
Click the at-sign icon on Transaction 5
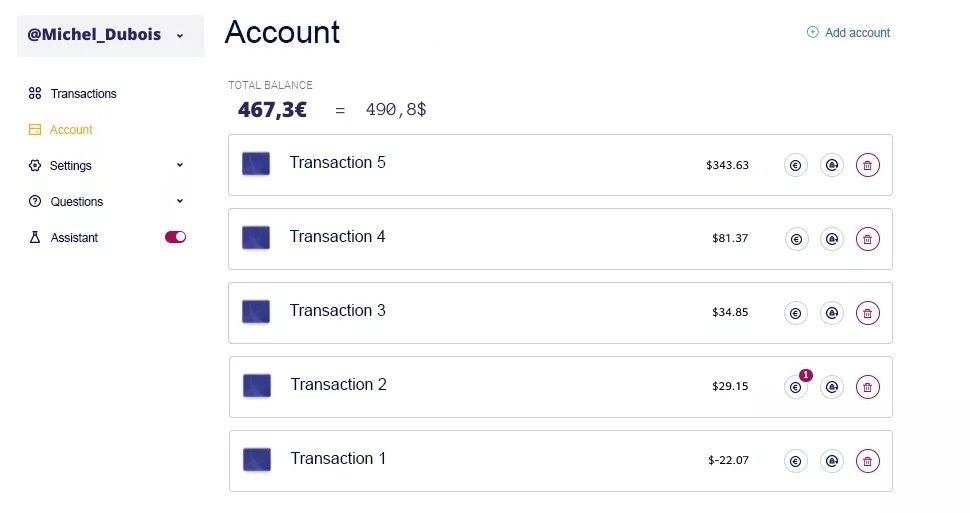pyautogui.click(x=831, y=166)
